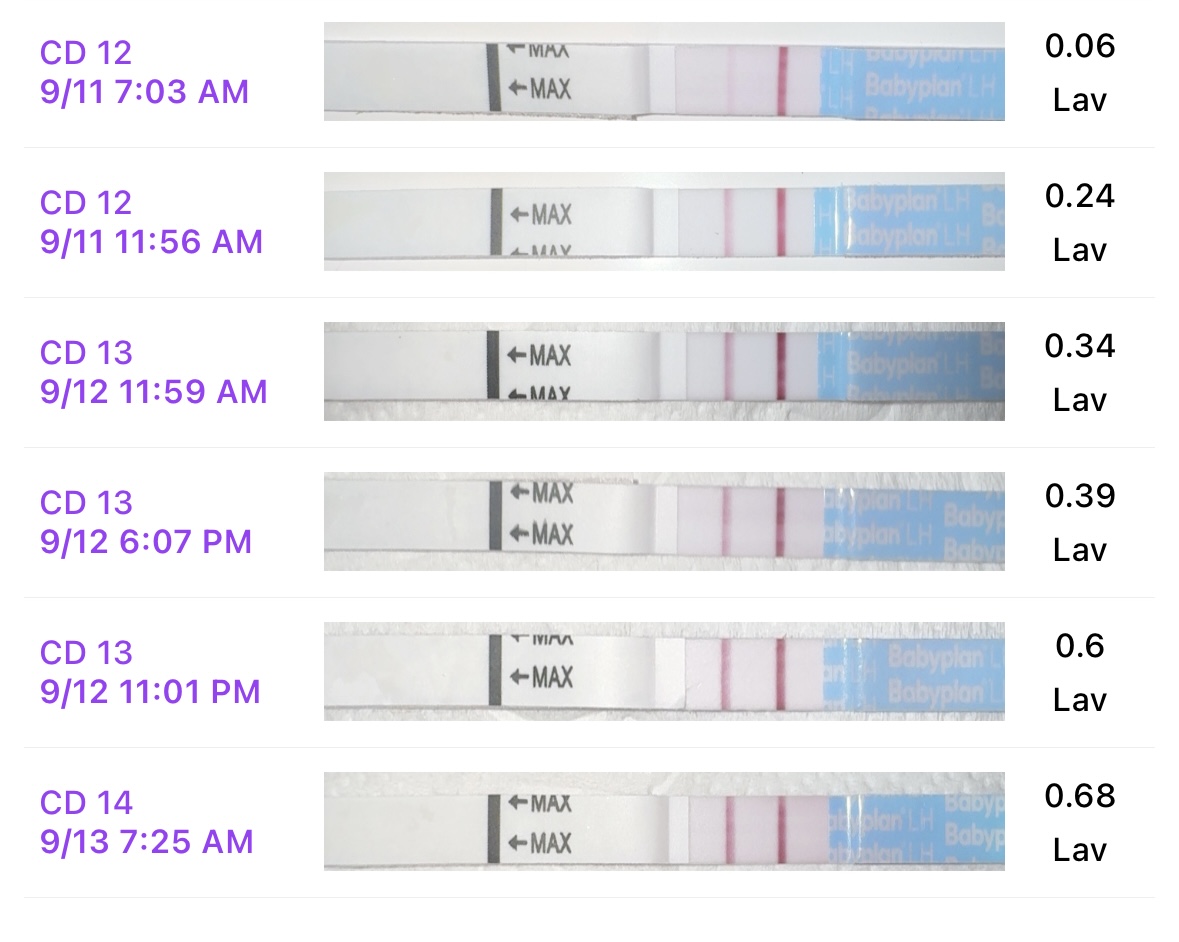Select the 0.24 ratio value
This screenshot has width=1179, height=942.
pos(1080,196)
